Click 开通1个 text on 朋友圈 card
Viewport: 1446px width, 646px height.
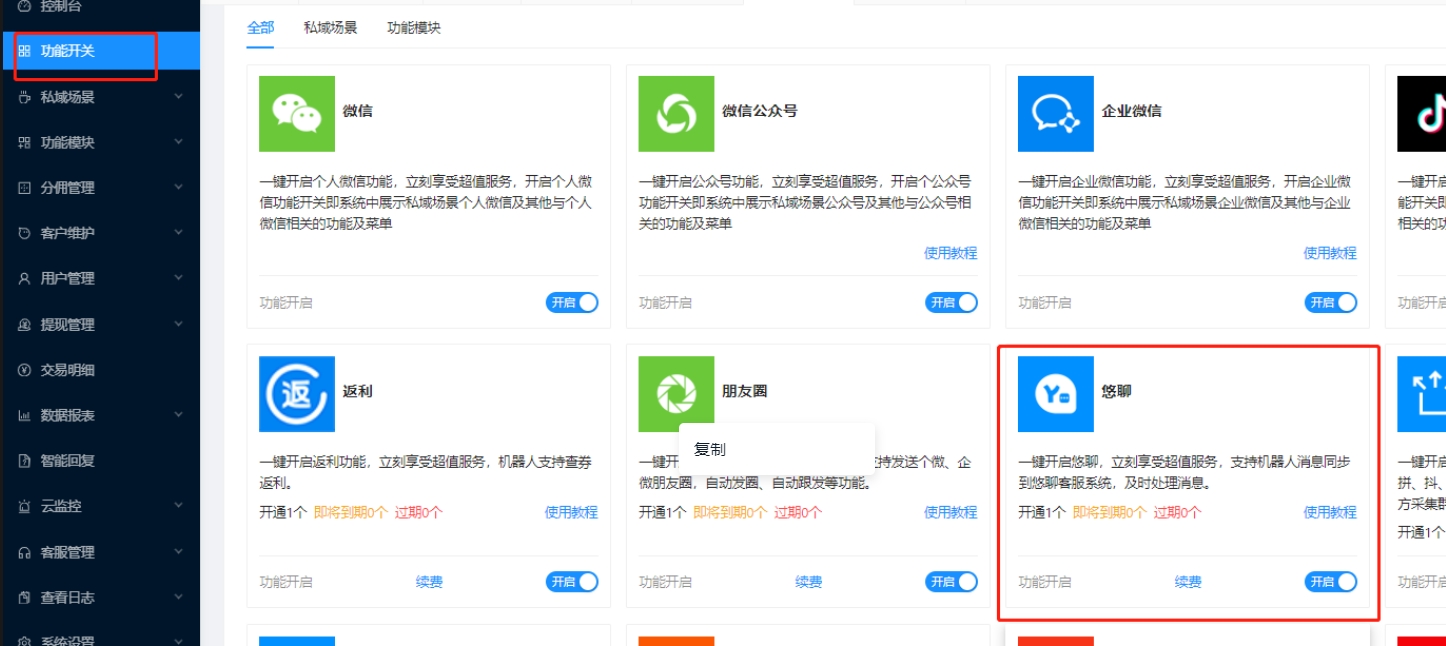(x=663, y=512)
